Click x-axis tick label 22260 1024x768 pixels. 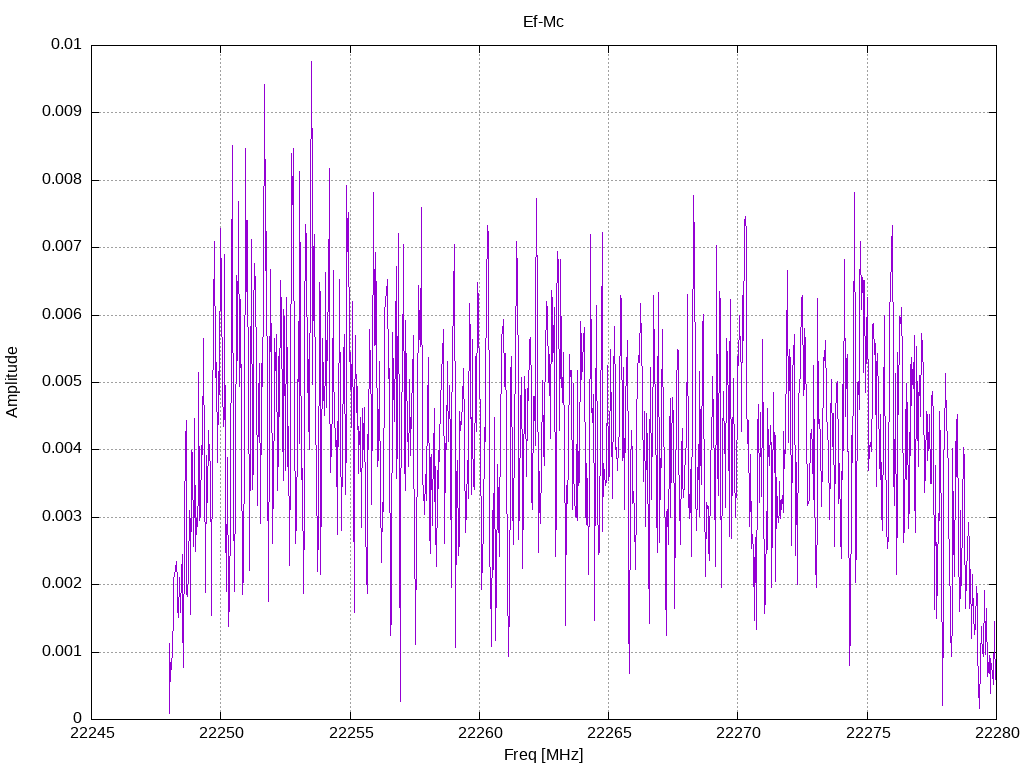(x=480, y=733)
